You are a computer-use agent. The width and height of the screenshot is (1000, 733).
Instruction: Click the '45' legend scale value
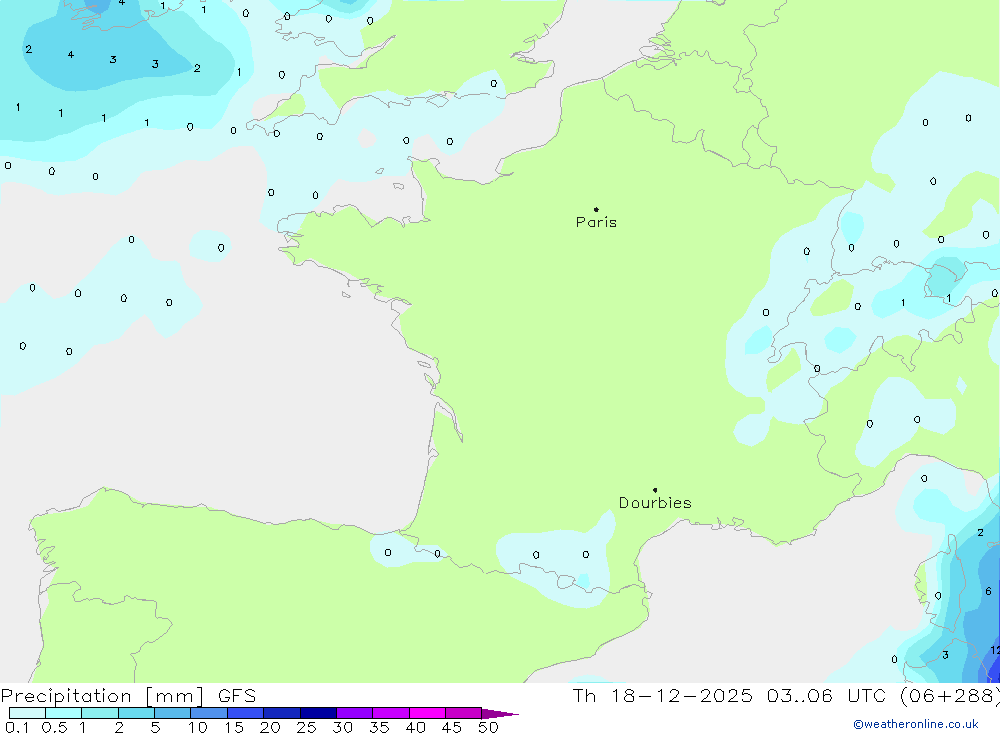click(x=452, y=727)
